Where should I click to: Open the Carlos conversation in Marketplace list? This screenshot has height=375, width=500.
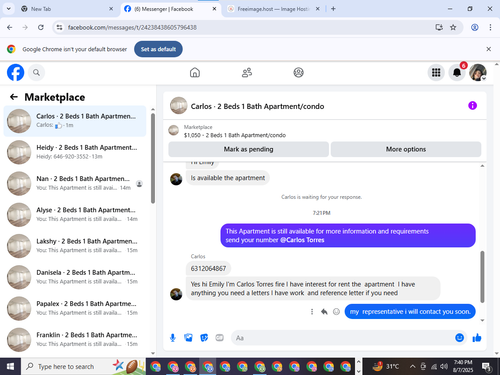[75, 121]
